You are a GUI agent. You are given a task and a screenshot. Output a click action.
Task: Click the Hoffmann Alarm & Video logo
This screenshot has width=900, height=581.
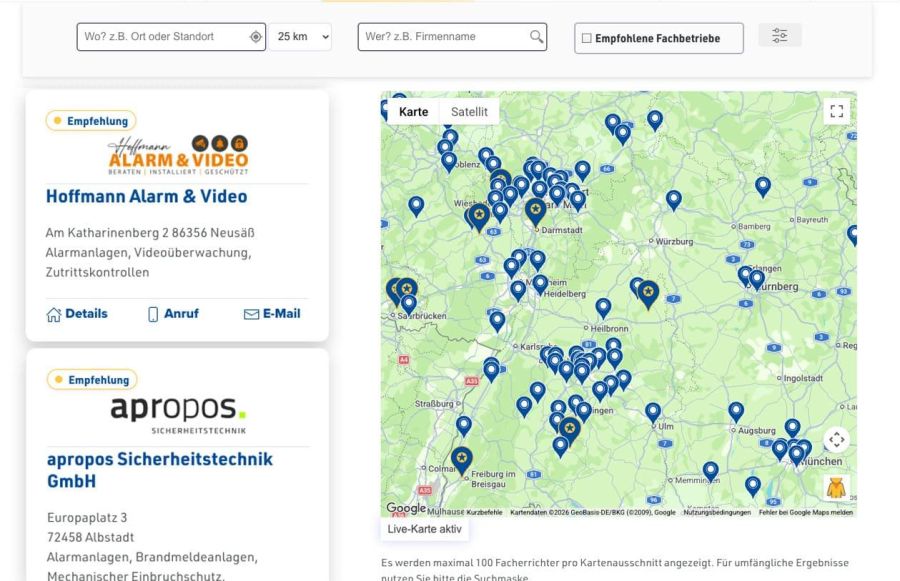pyautogui.click(x=179, y=155)
